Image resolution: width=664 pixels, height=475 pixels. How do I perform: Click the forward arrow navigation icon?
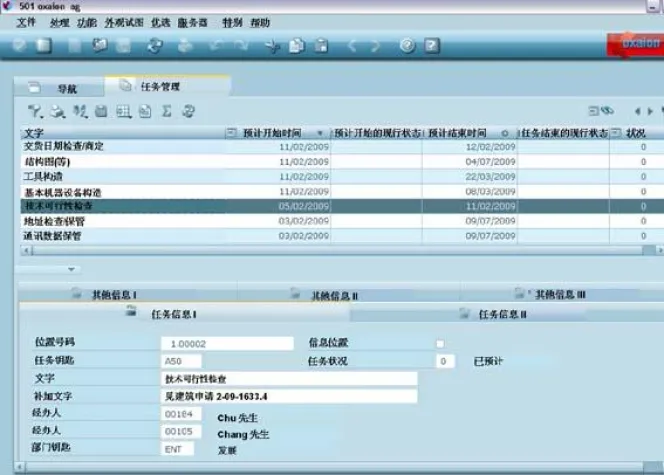(x=375, y=46)
